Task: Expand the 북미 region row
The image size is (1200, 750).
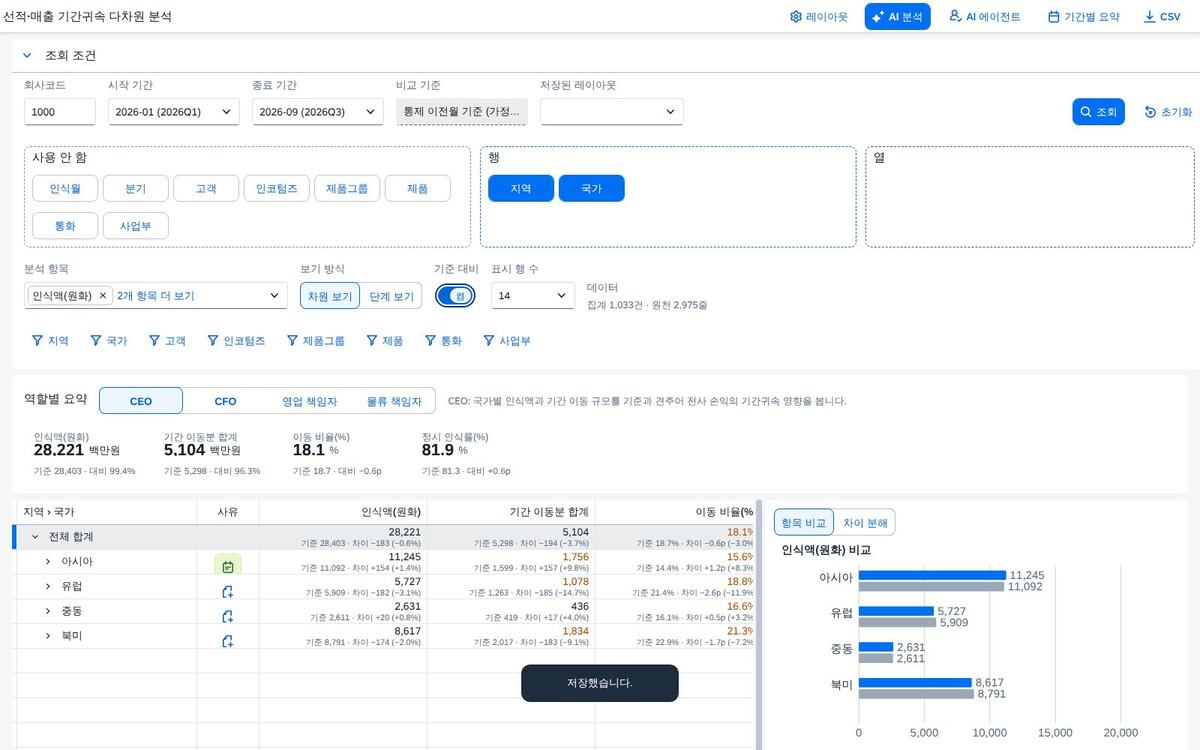Action: (x=48, y=635)
